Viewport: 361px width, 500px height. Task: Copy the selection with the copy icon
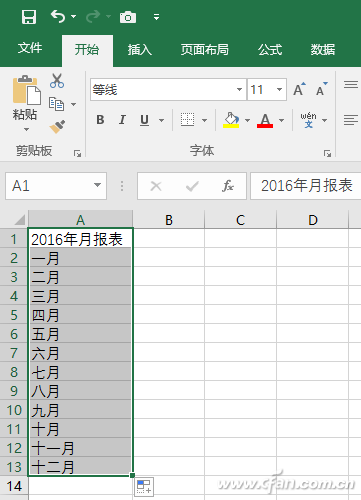(x=56, y=104)
